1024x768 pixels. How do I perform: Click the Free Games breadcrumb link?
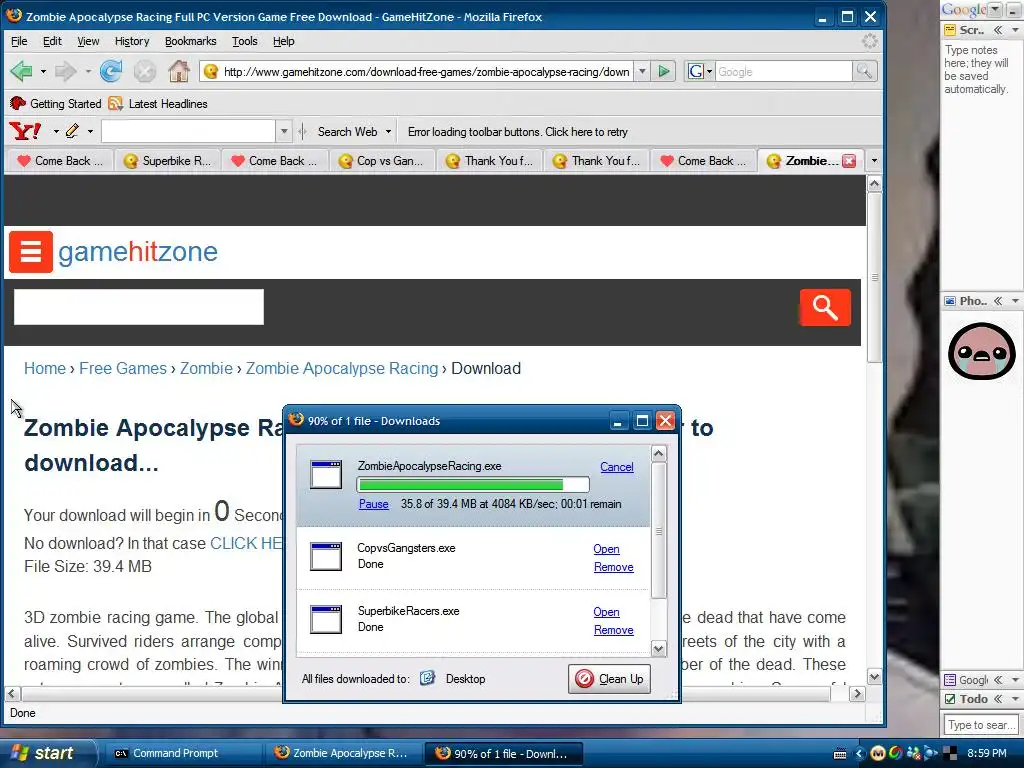click(123, 368)
